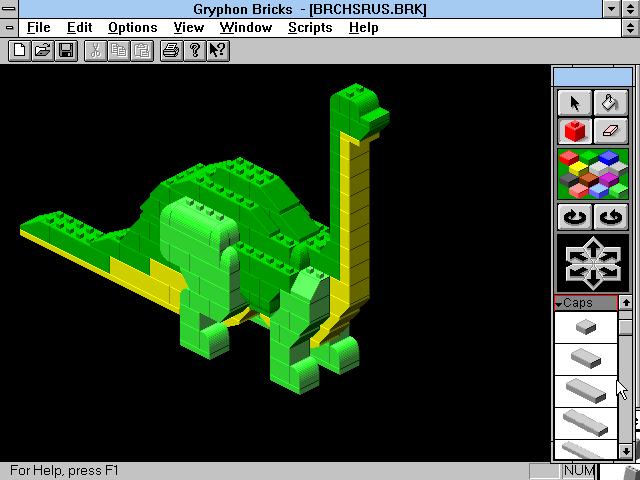Open the Window menu
This screenshot has width=640, height=480.
coord(246,28)
